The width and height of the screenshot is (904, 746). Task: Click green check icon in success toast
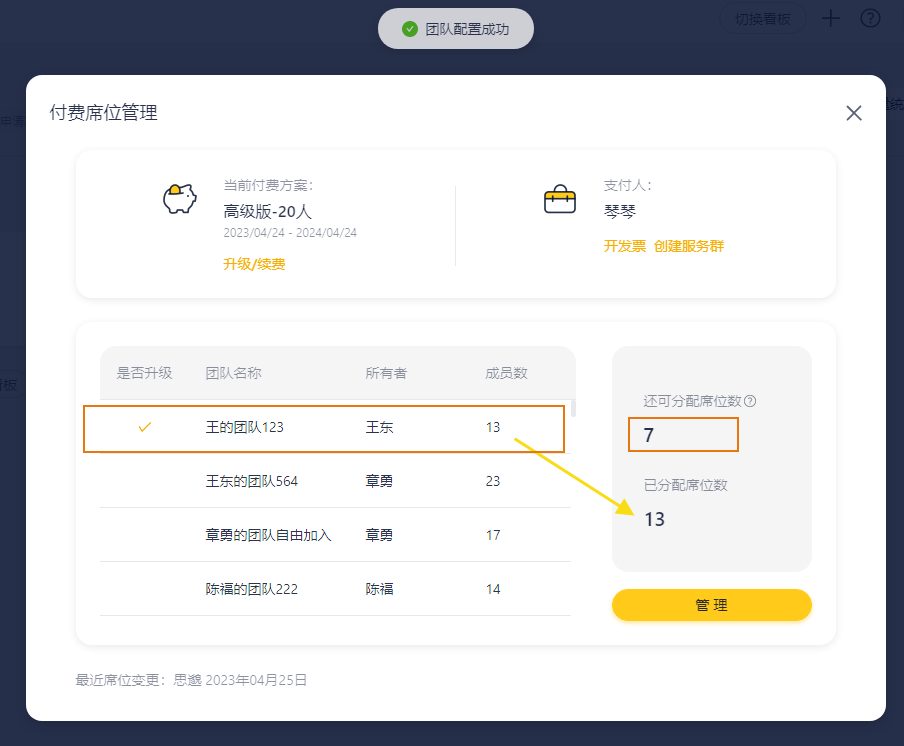[x=409, y=29]
